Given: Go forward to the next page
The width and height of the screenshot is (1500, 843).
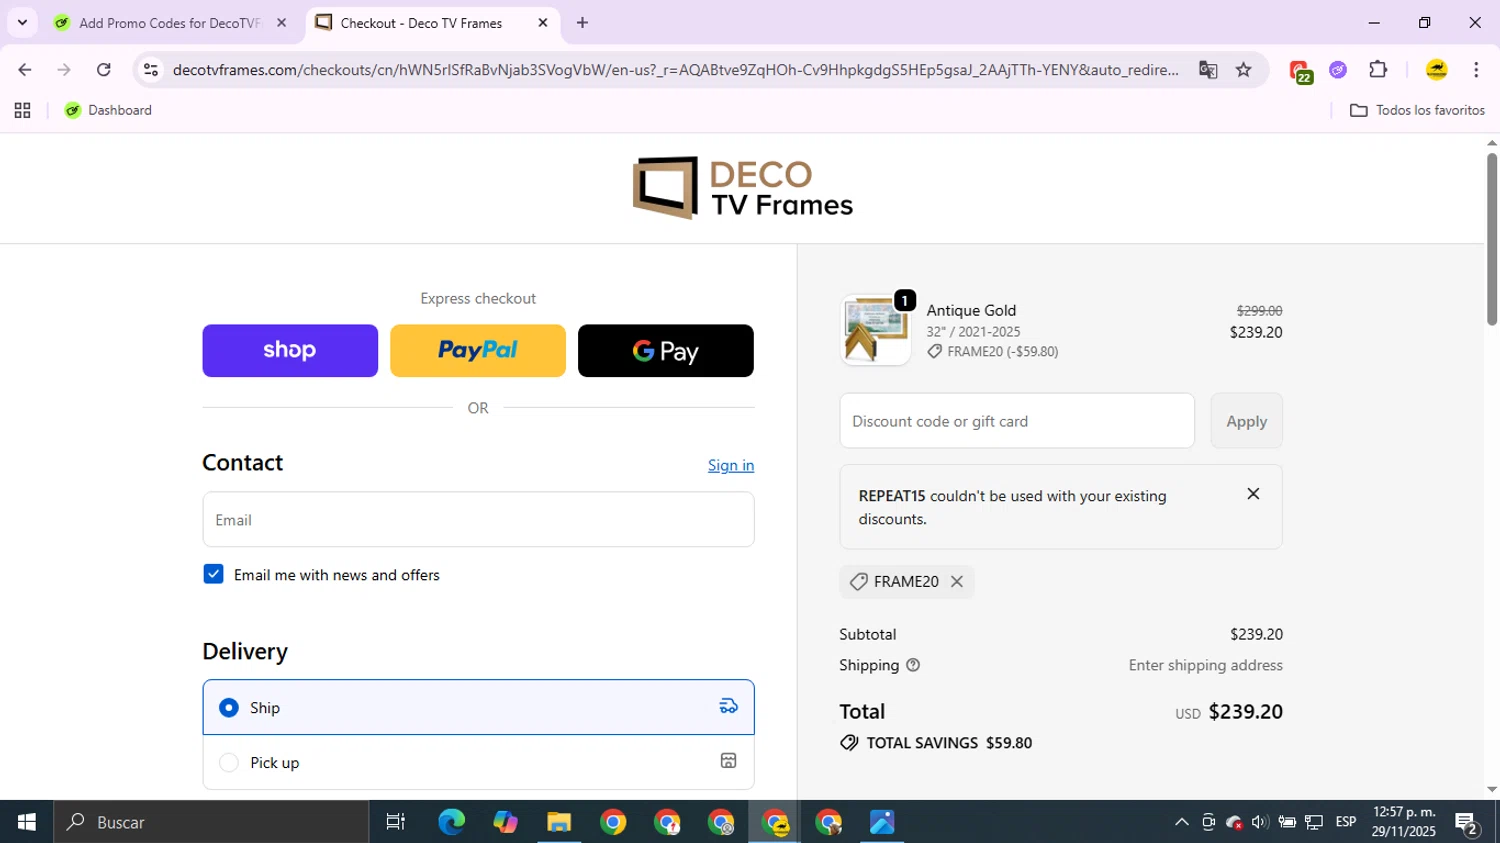Looking at the screenshot, I should tap(64, 70).
